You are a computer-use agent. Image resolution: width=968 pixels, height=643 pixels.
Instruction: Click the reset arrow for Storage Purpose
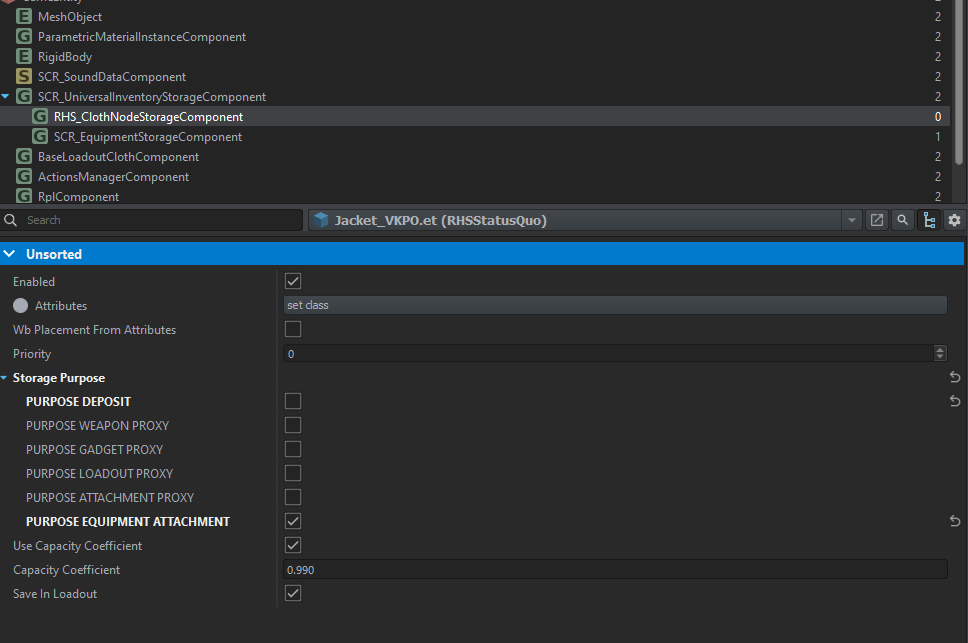point(954,378)
